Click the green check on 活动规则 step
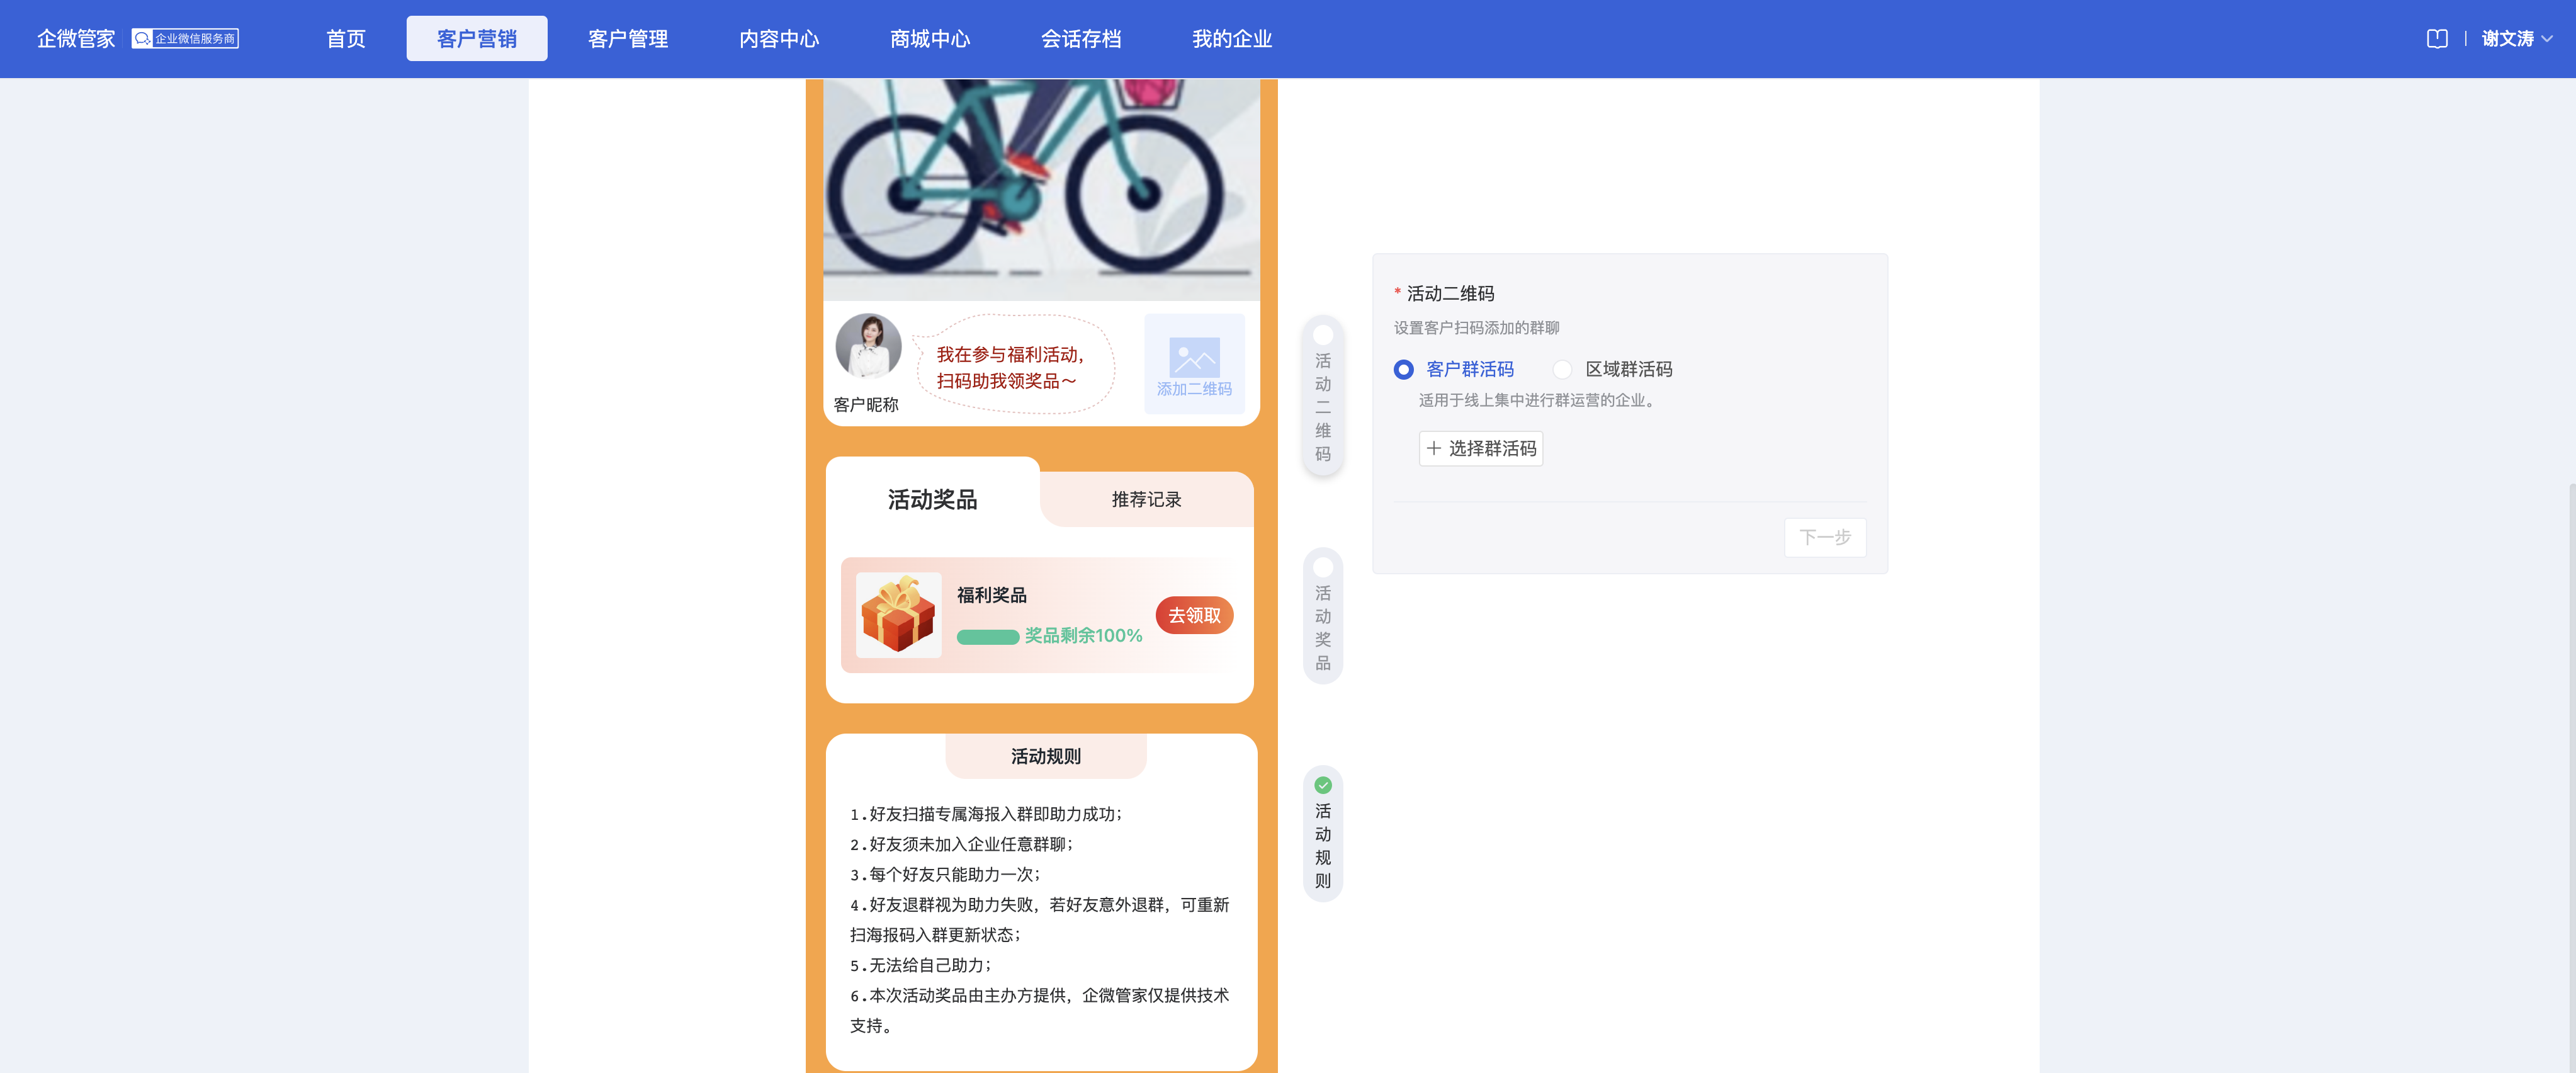Image resolution: width=2576 pixels, height=1073 pixels. 1323,785
